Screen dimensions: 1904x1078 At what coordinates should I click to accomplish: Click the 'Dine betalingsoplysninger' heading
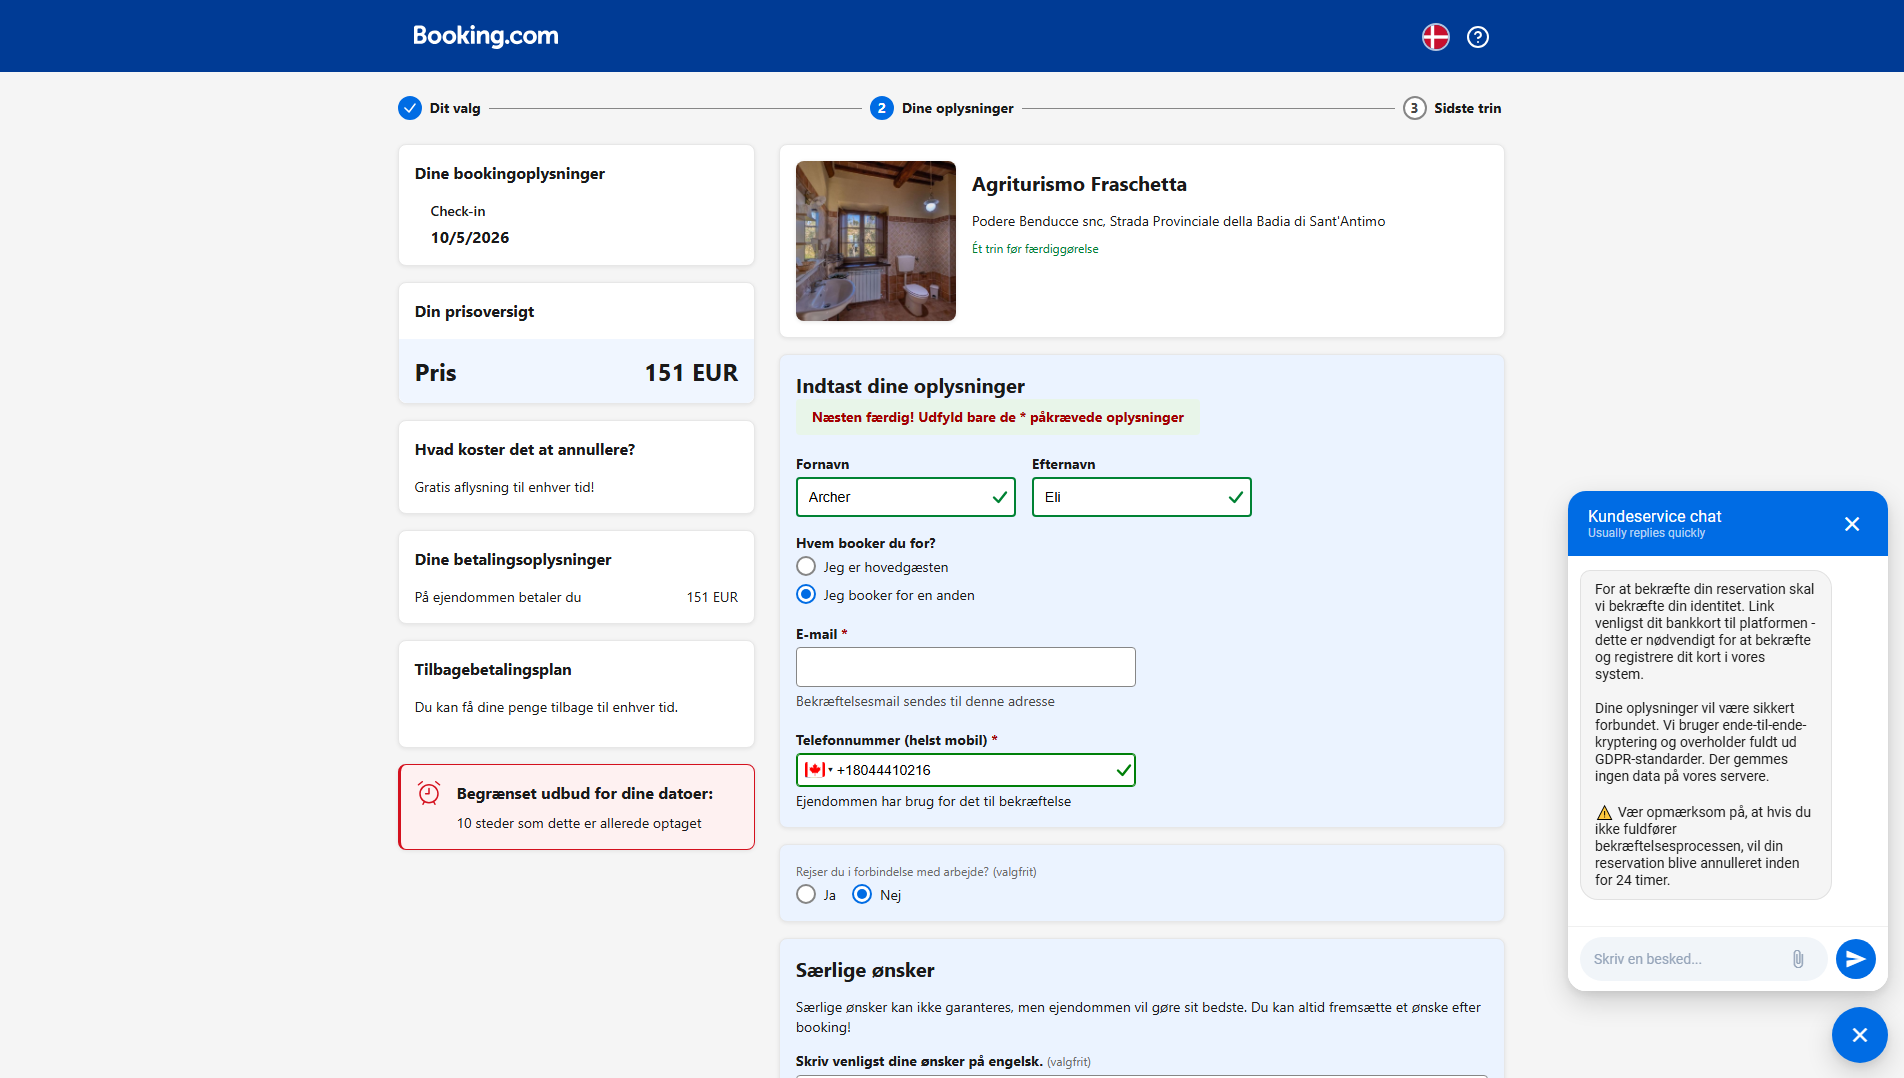coord(513,560)
